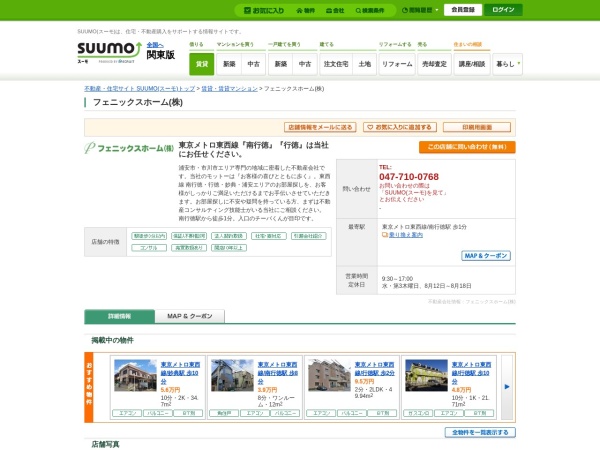The height and width of the screenshot is (450, 600).
Task: Follow the 全国へ link beside the logo
Action: (x=155, y=45)
